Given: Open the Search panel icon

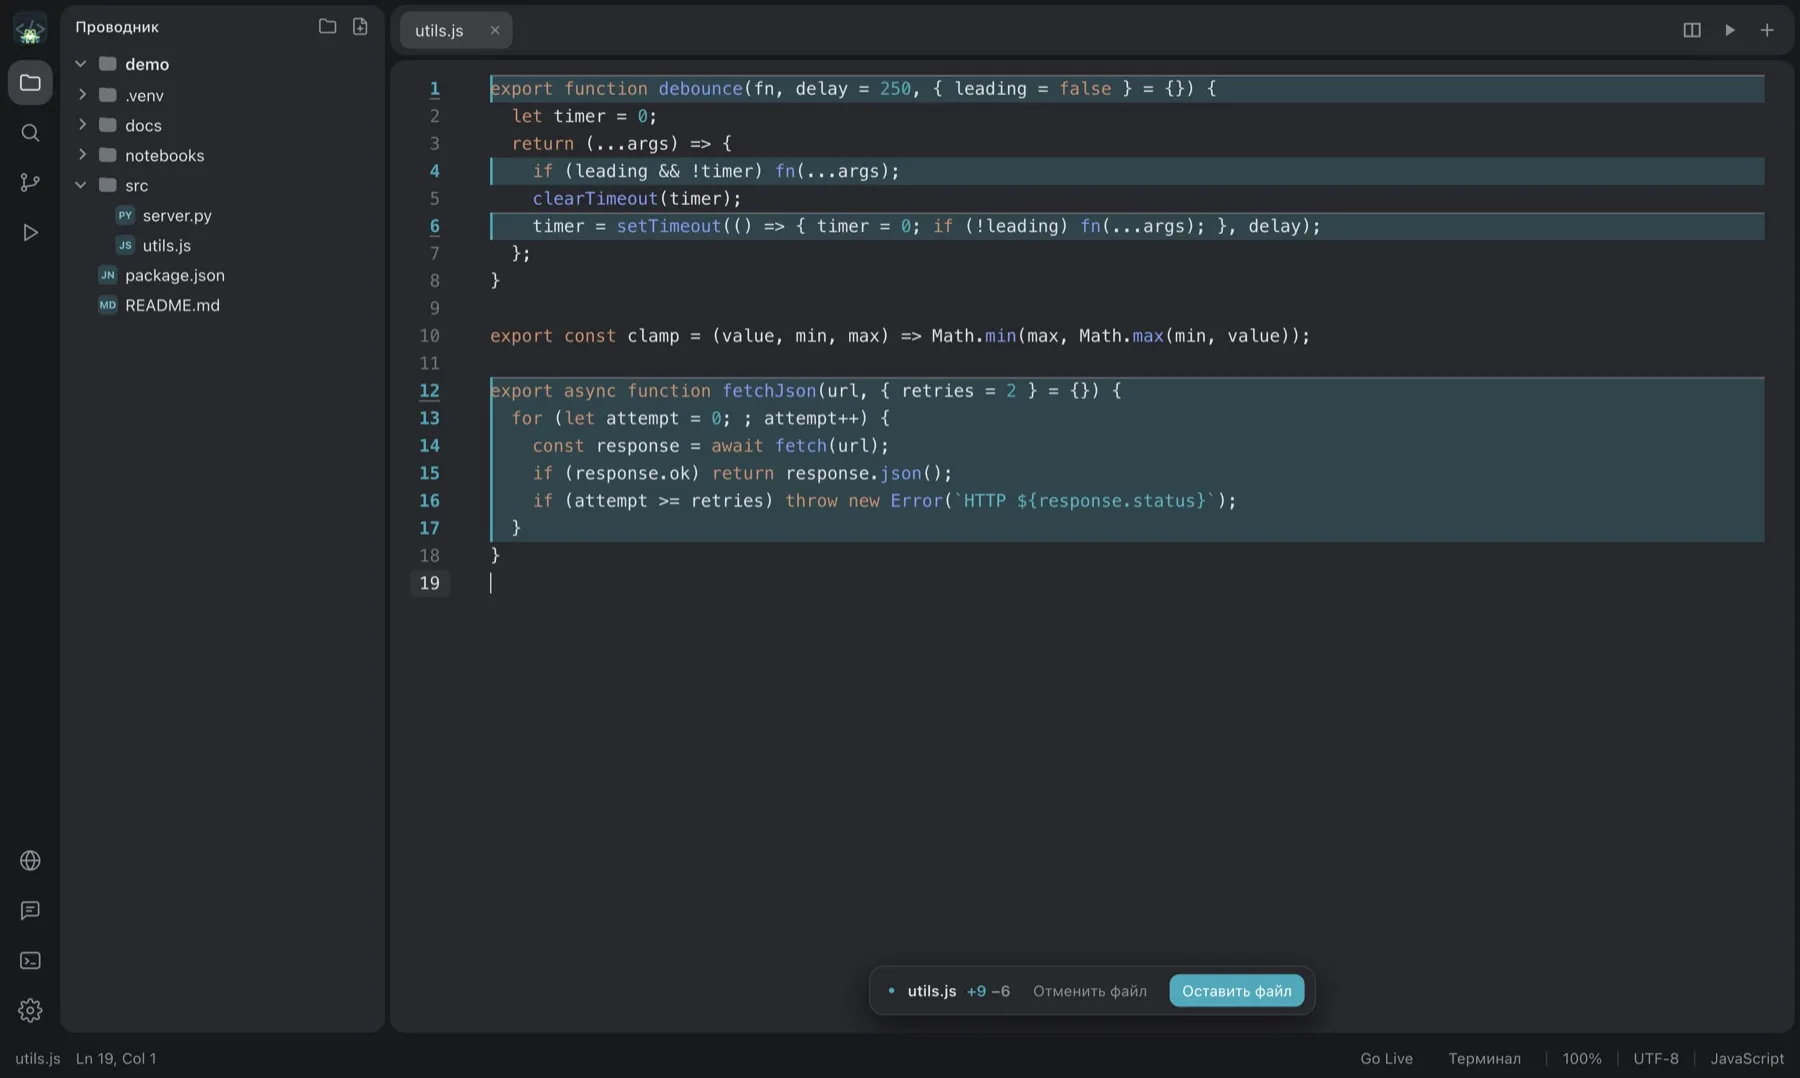Looking at the screenshot, I should pyautogui.click(x=30, y=133).
